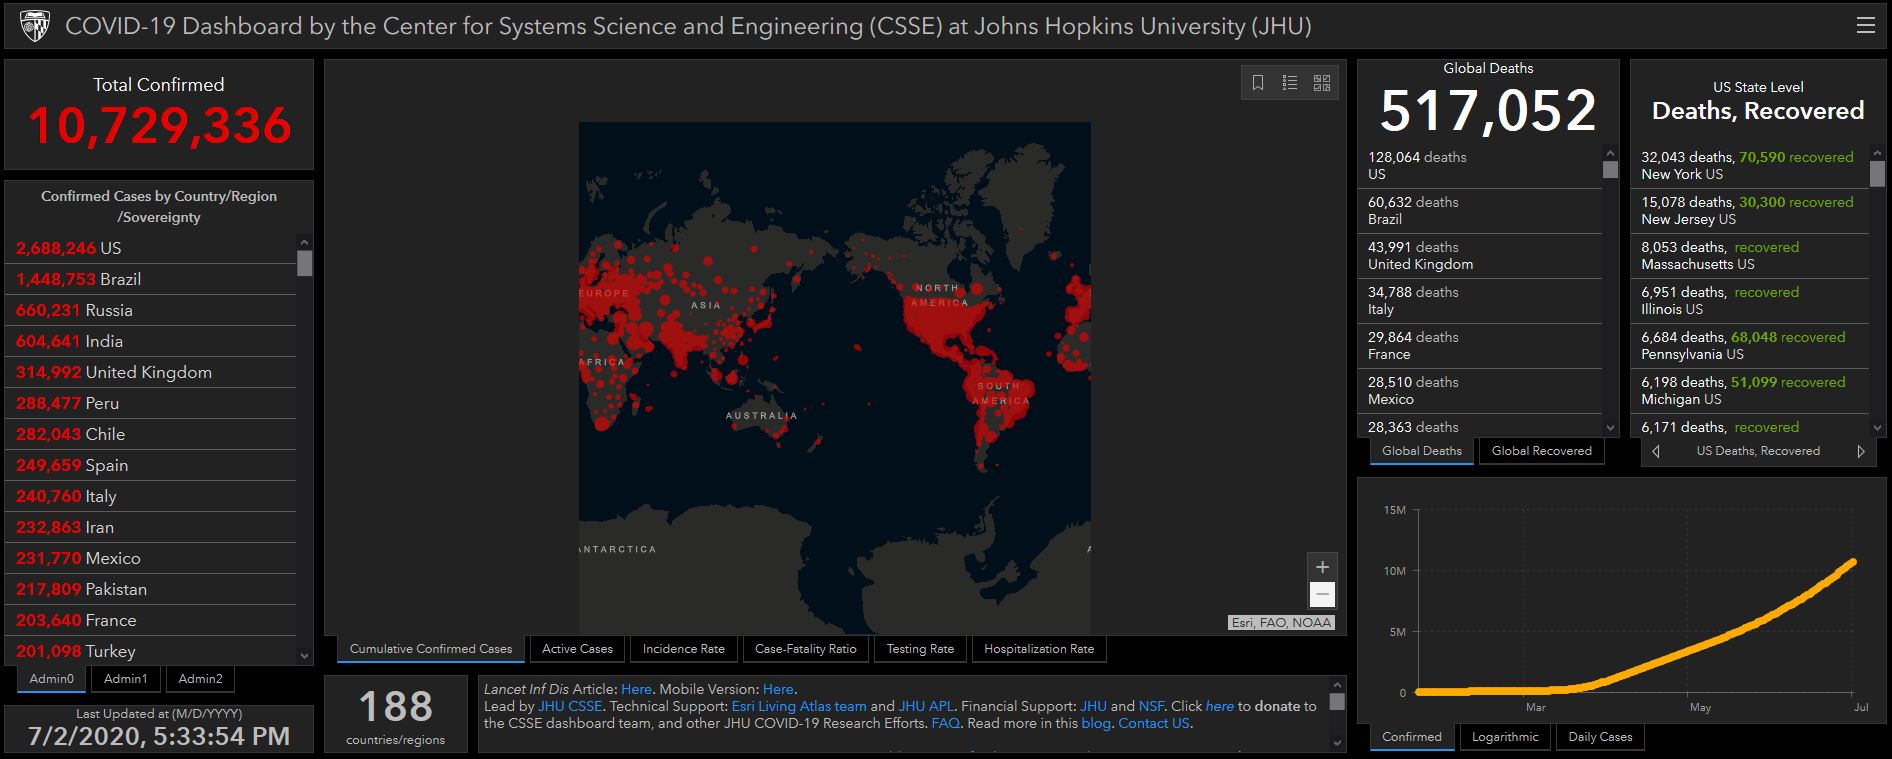Select Iran in confirmed cases list

pos(150,527)
